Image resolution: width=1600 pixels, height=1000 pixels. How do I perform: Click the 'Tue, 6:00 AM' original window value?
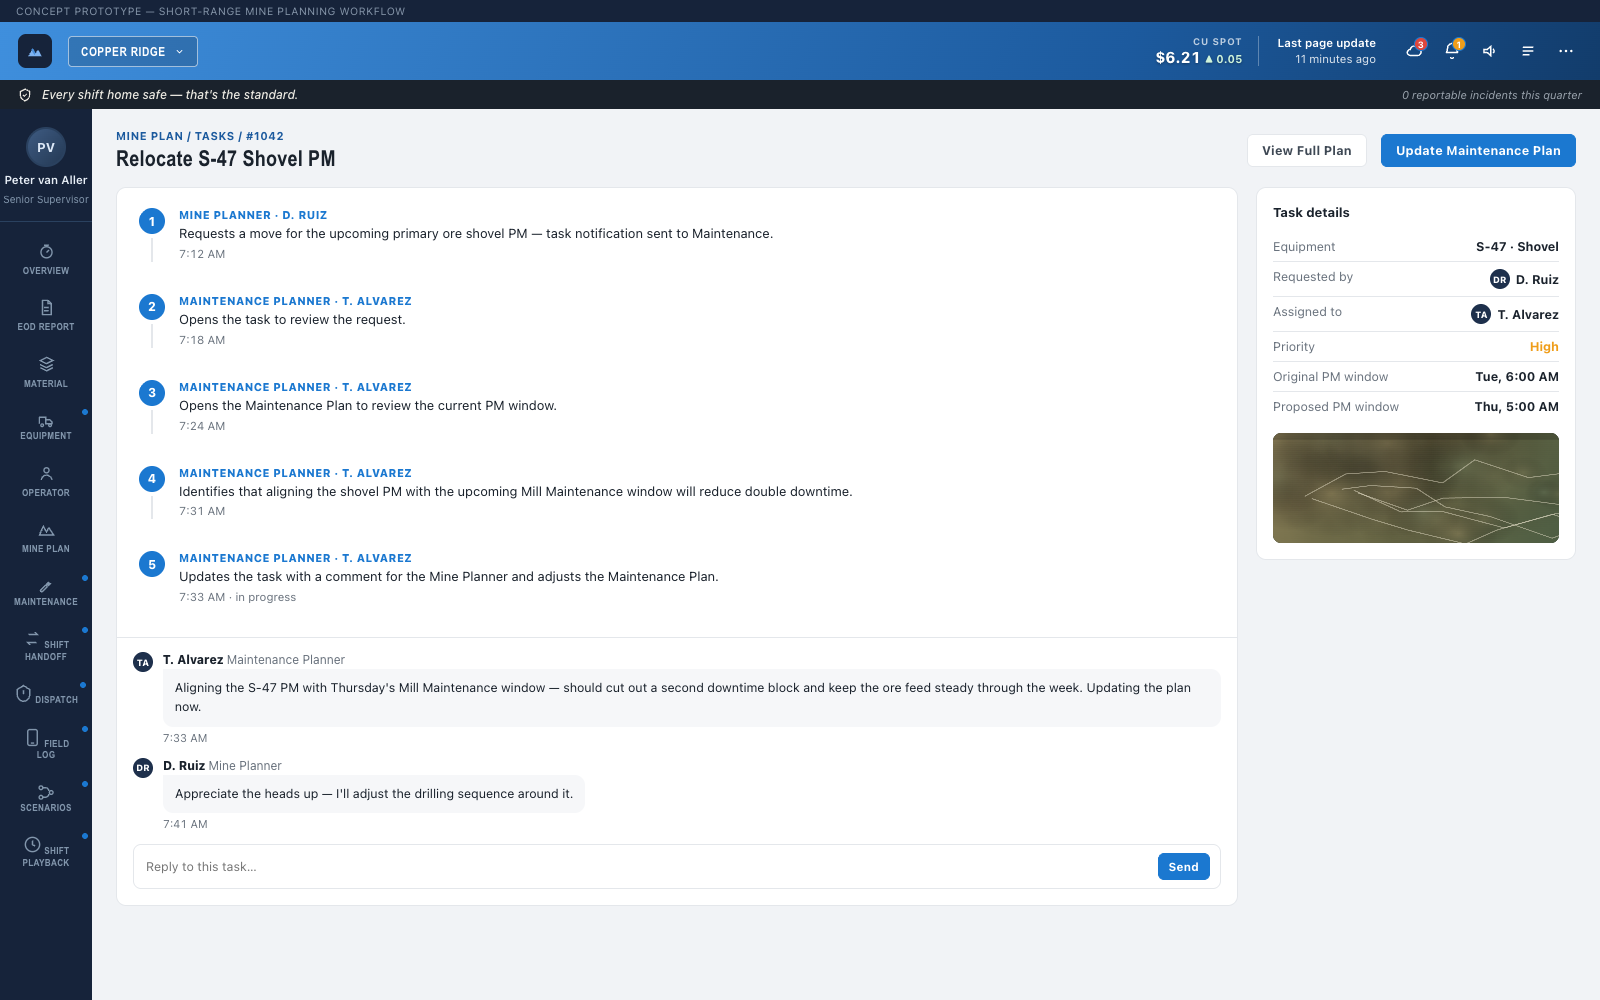tap(1517, 377)
